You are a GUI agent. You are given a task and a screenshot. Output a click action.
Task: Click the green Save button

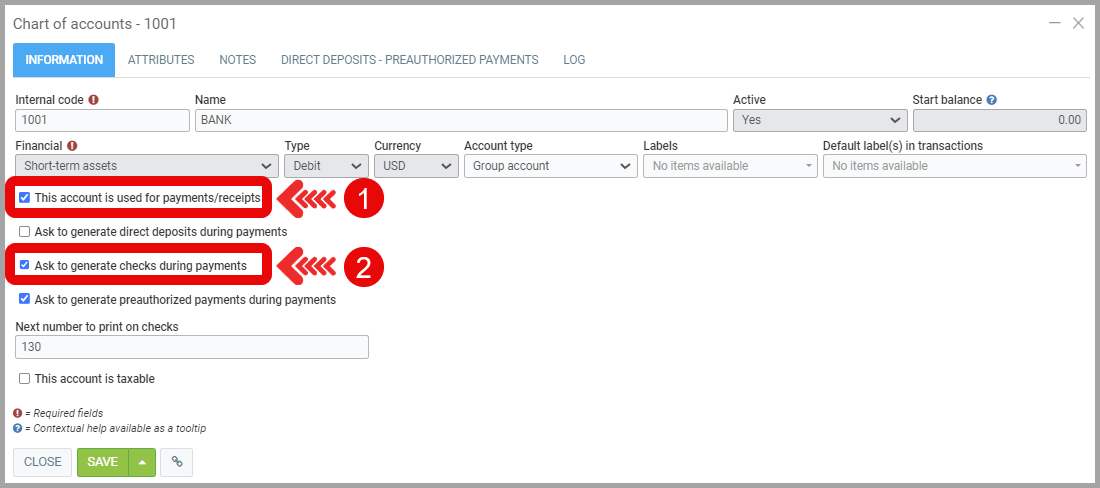[x=102, y=462]
